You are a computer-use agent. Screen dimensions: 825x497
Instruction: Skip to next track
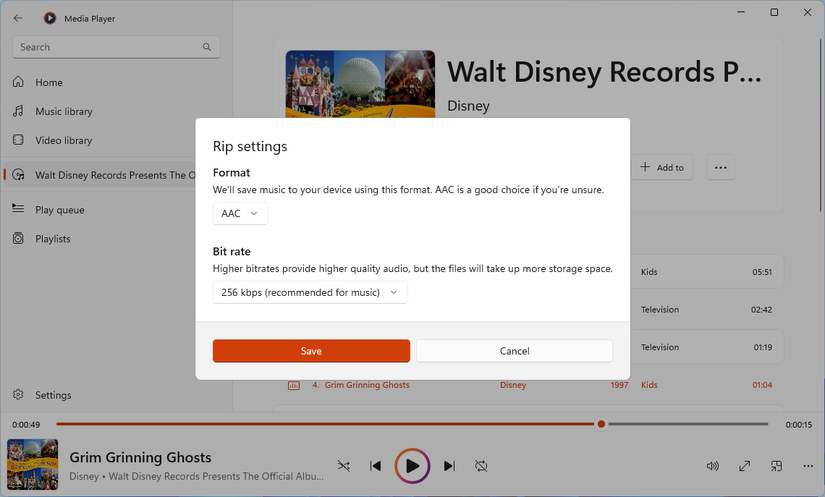pos(449,466)
